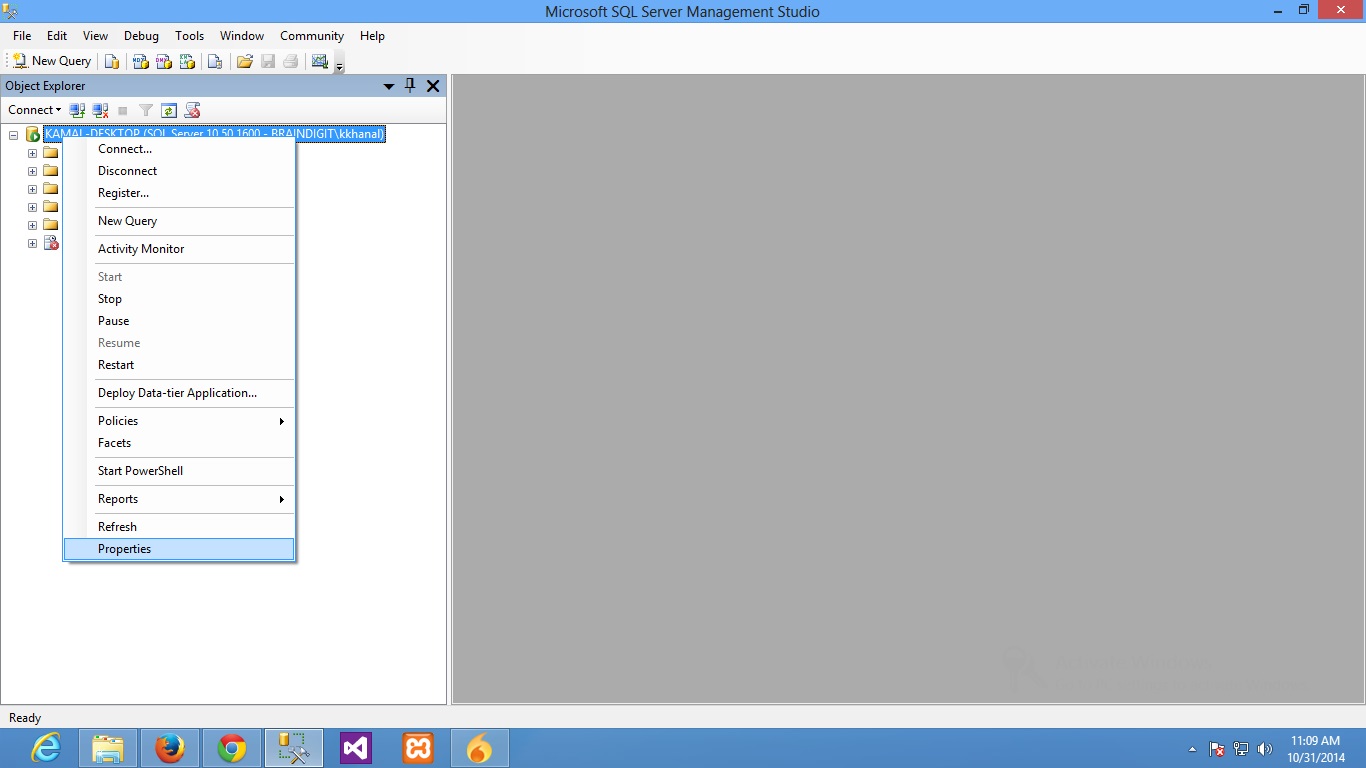Toggle Auto Hide pin on Object Explorer
This screenshot has width=1366, height=768.
click(410, 86)
